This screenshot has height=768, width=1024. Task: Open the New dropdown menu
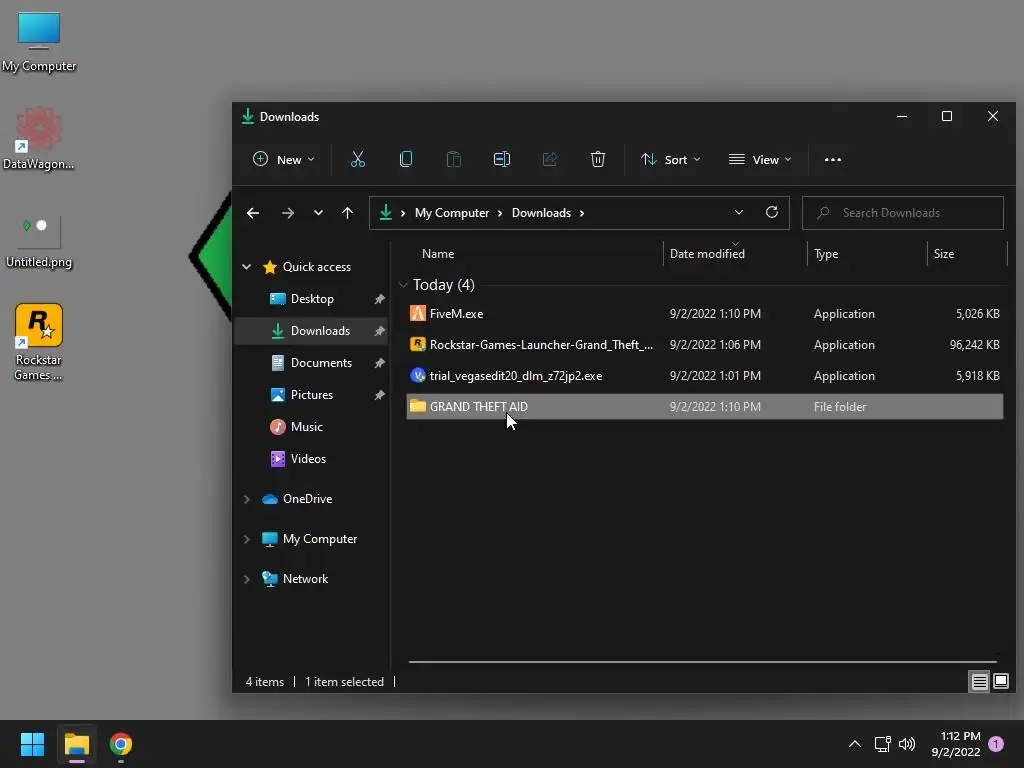pos(283,159)
